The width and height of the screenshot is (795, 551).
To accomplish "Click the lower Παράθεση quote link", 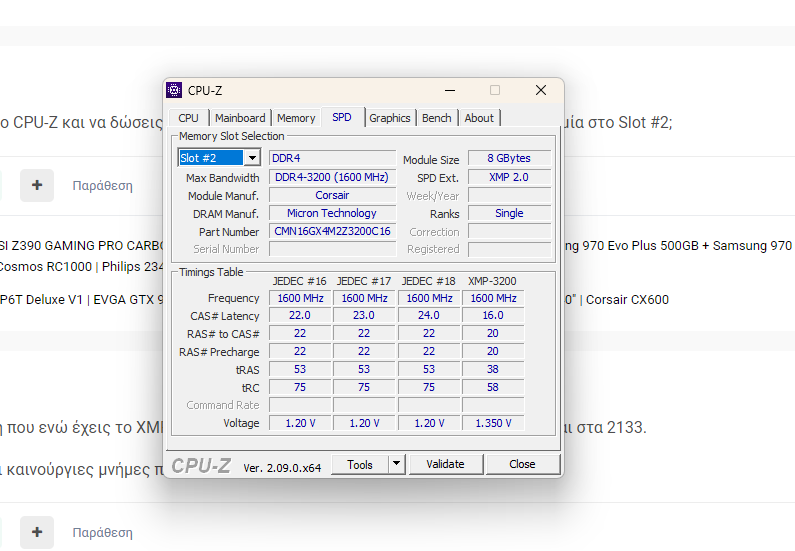I will click(x=102, y=532).
